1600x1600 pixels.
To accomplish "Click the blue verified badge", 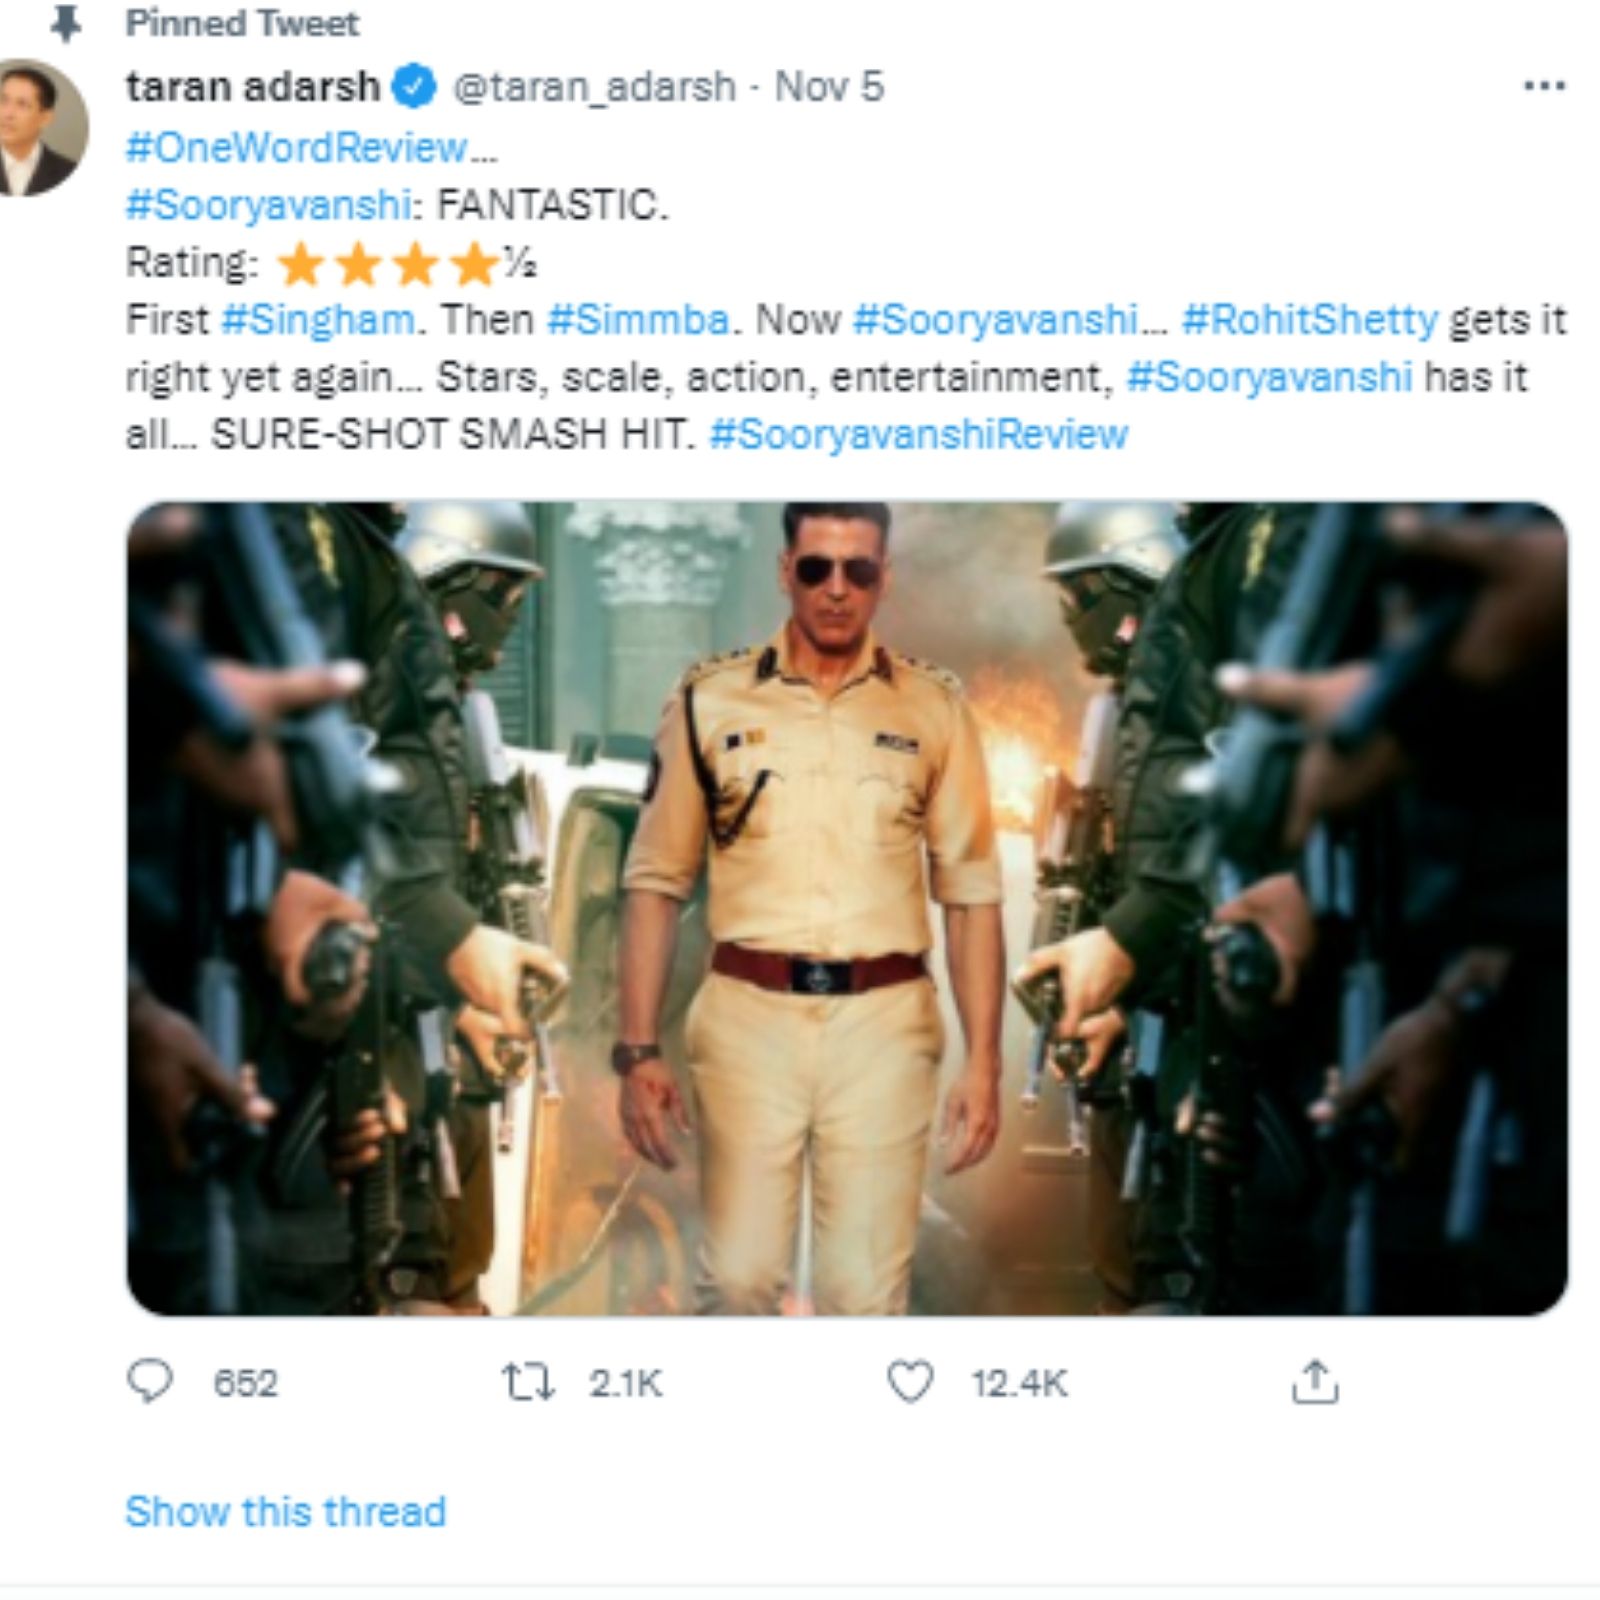I will click(x=413, y=87).
